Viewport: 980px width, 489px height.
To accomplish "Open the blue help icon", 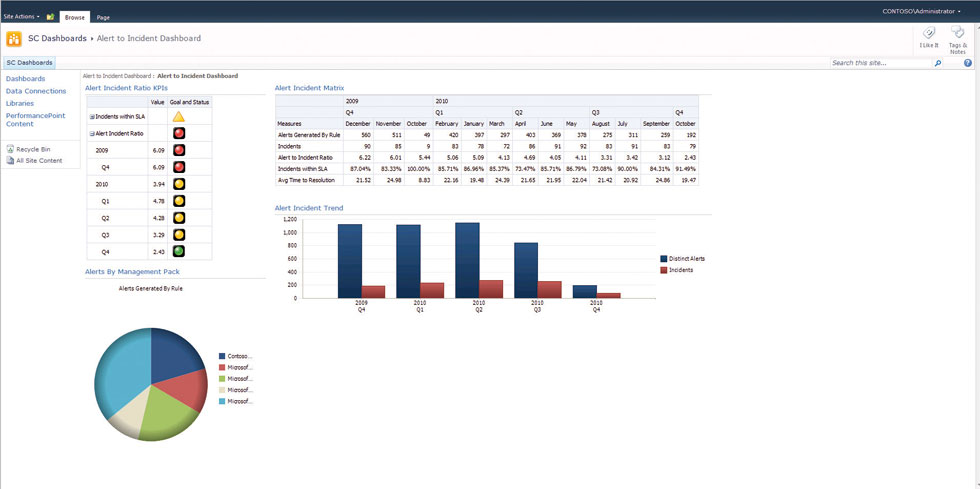I will tap(968, 63).
